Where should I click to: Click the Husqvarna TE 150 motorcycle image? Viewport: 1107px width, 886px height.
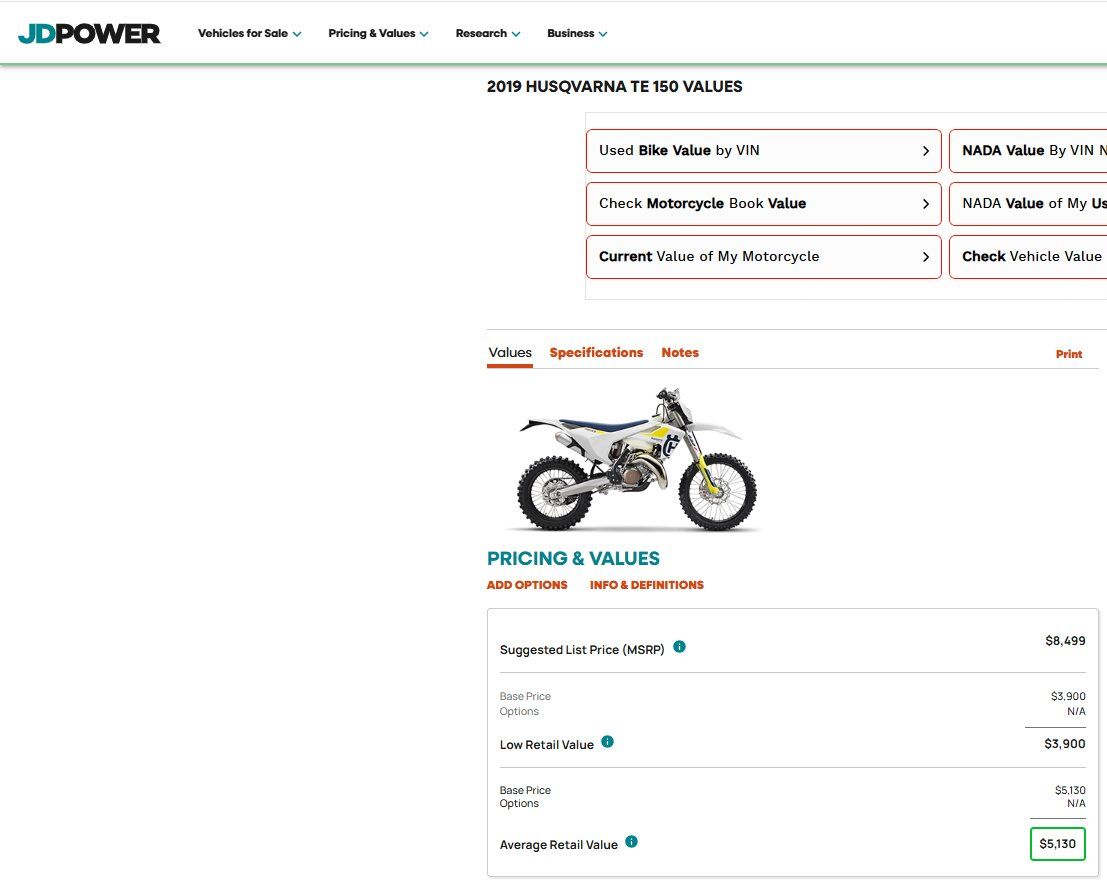tap(637, 458)
